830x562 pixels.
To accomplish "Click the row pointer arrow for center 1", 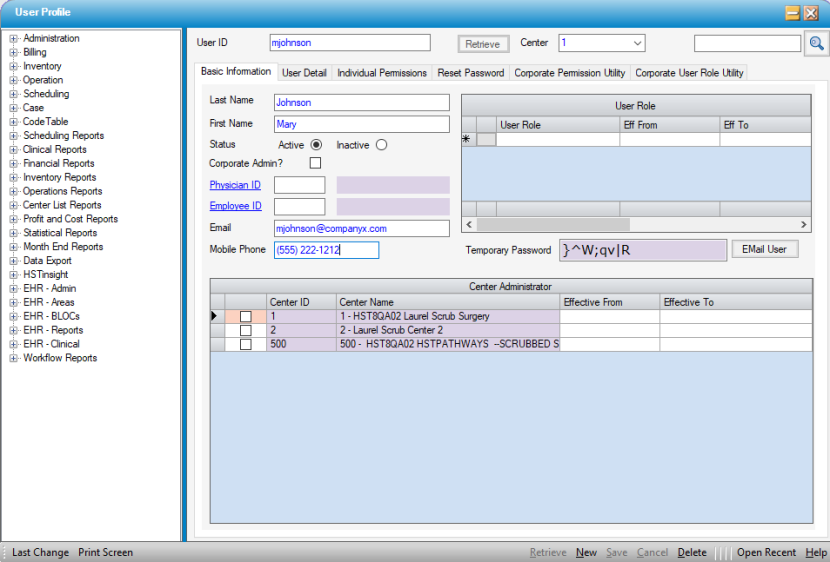I will coord(216,316).
